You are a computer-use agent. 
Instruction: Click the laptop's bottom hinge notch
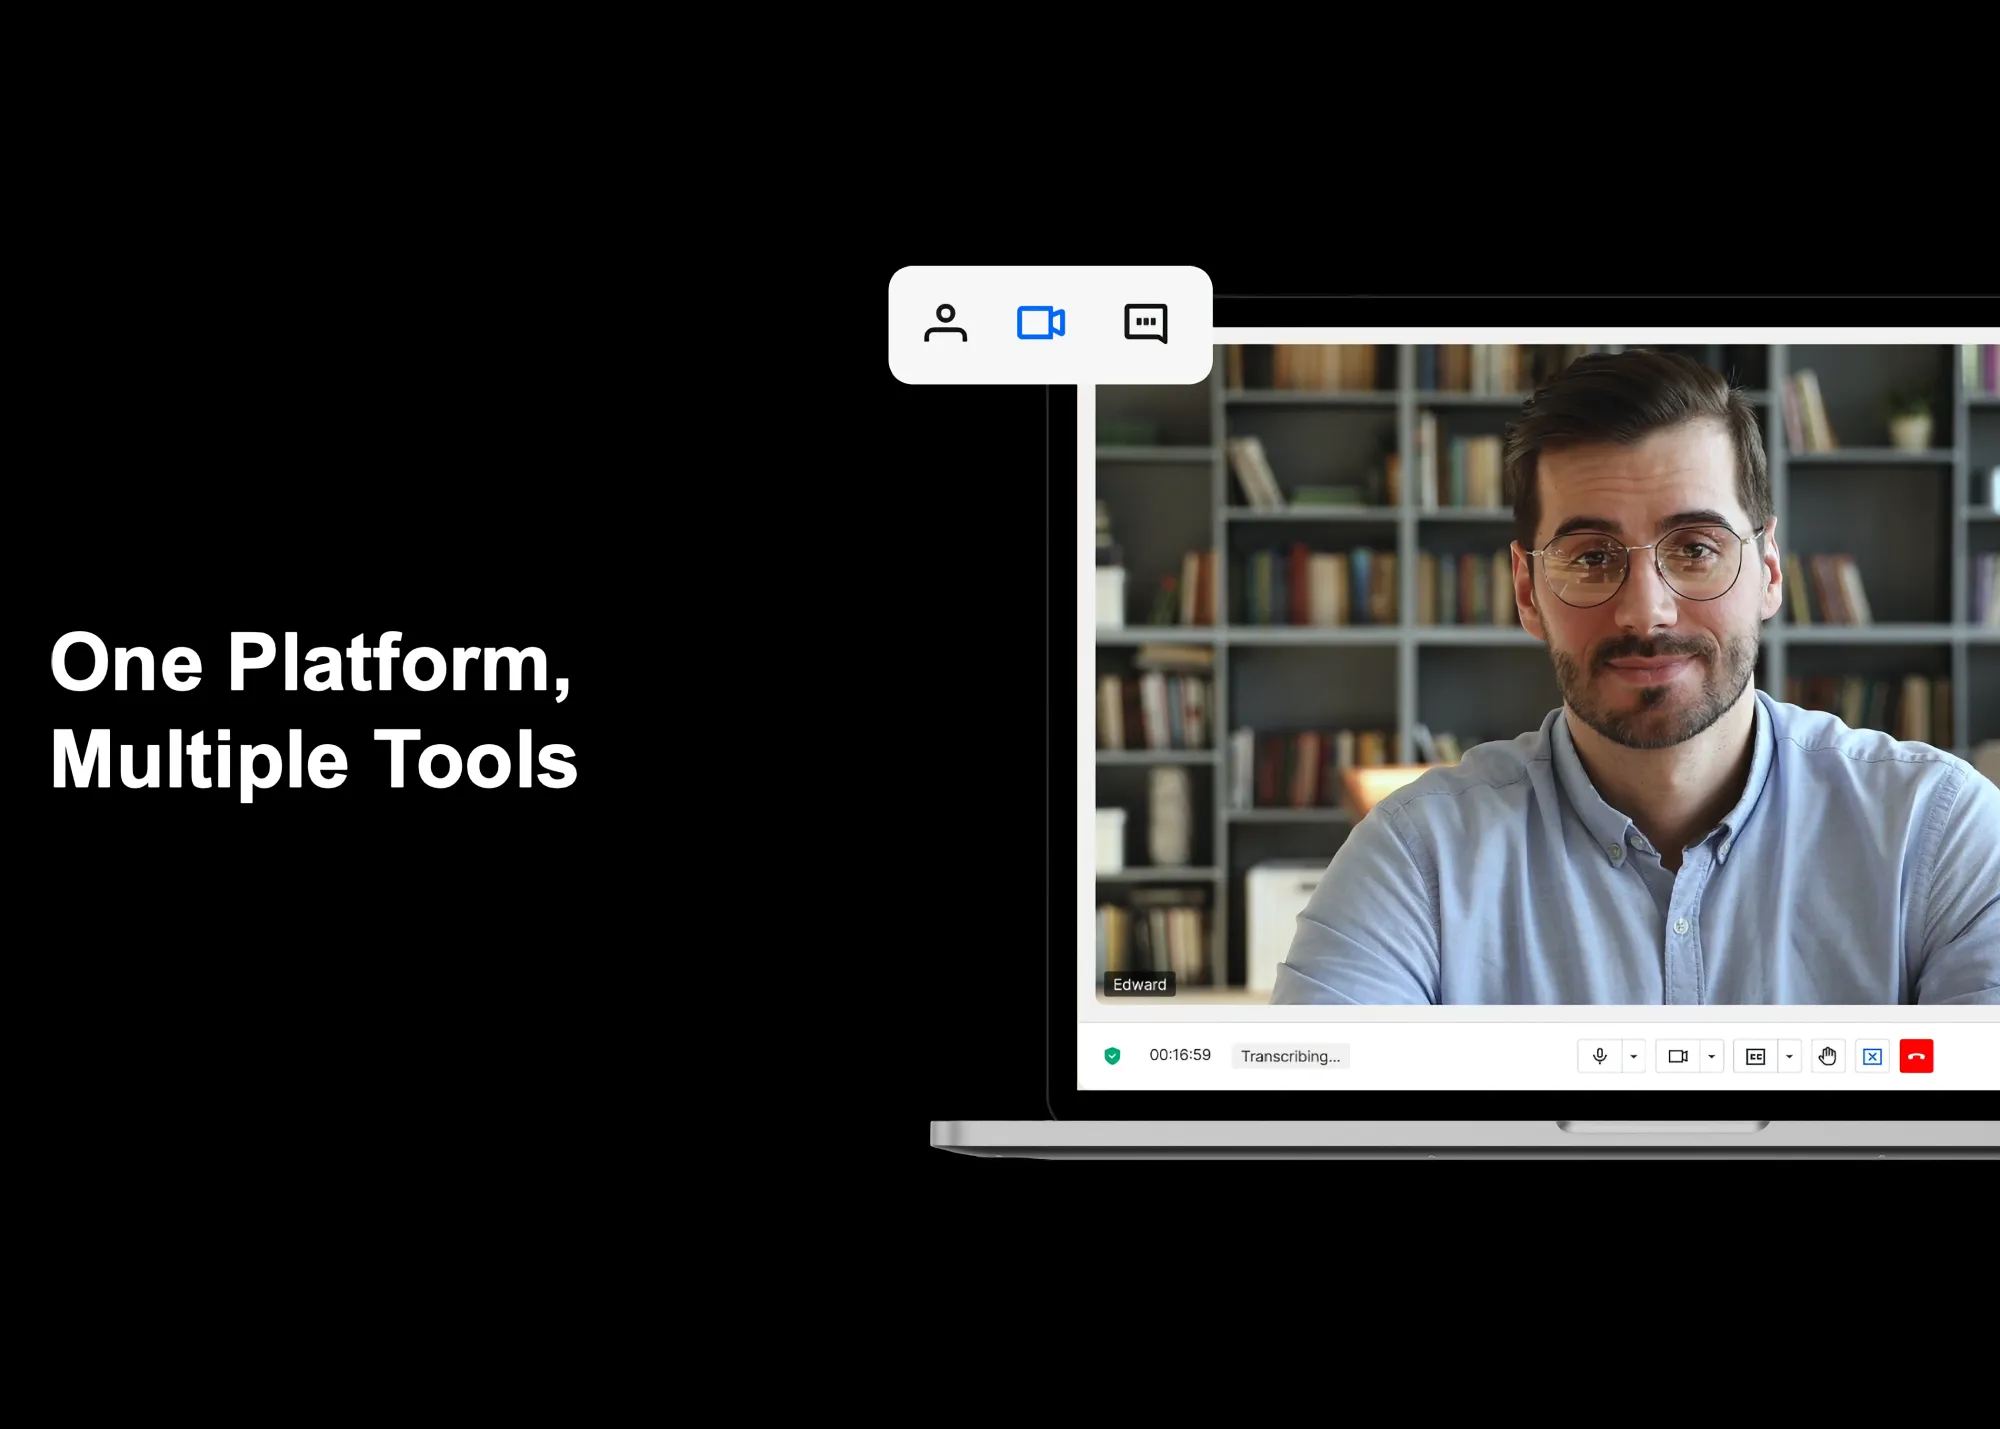click(x=1662, y=1127)
